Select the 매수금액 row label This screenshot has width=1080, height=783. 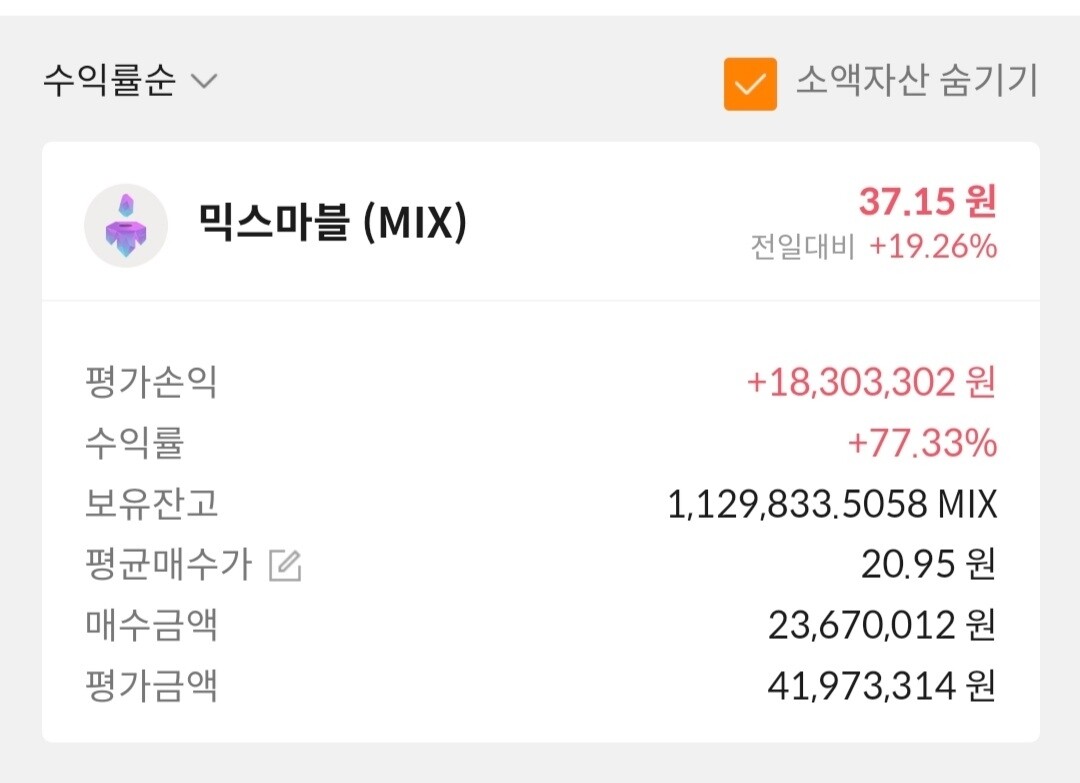pyautogui.click(x=151, y=626)
